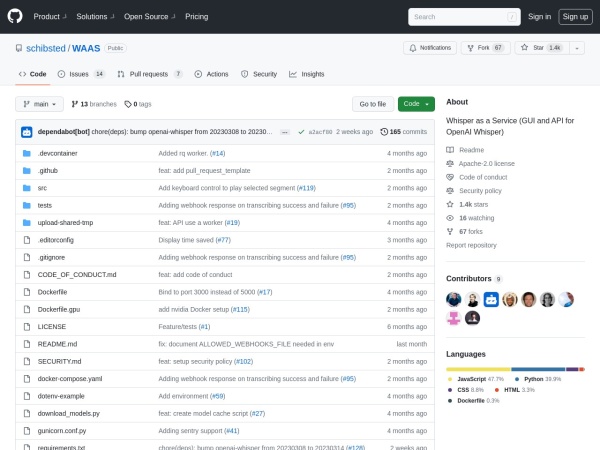
Task: Click the languages color bar
Action: coord(515,369)
